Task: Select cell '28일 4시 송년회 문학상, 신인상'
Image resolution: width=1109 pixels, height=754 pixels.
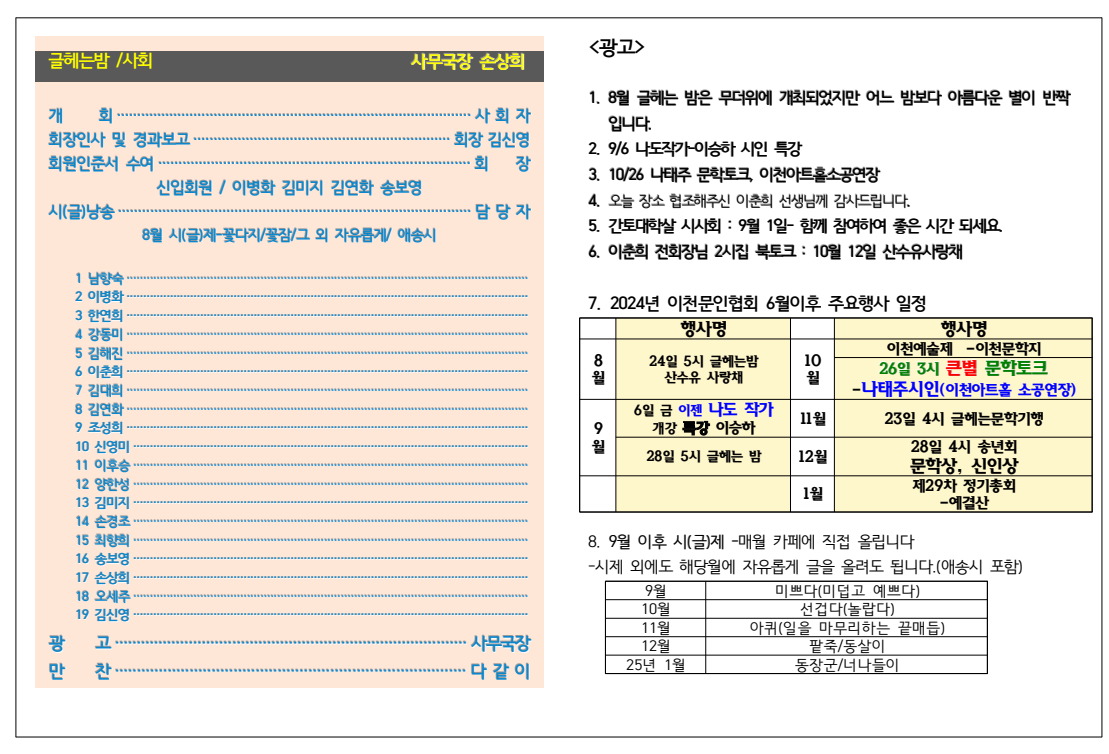Action: pos(963,456)
